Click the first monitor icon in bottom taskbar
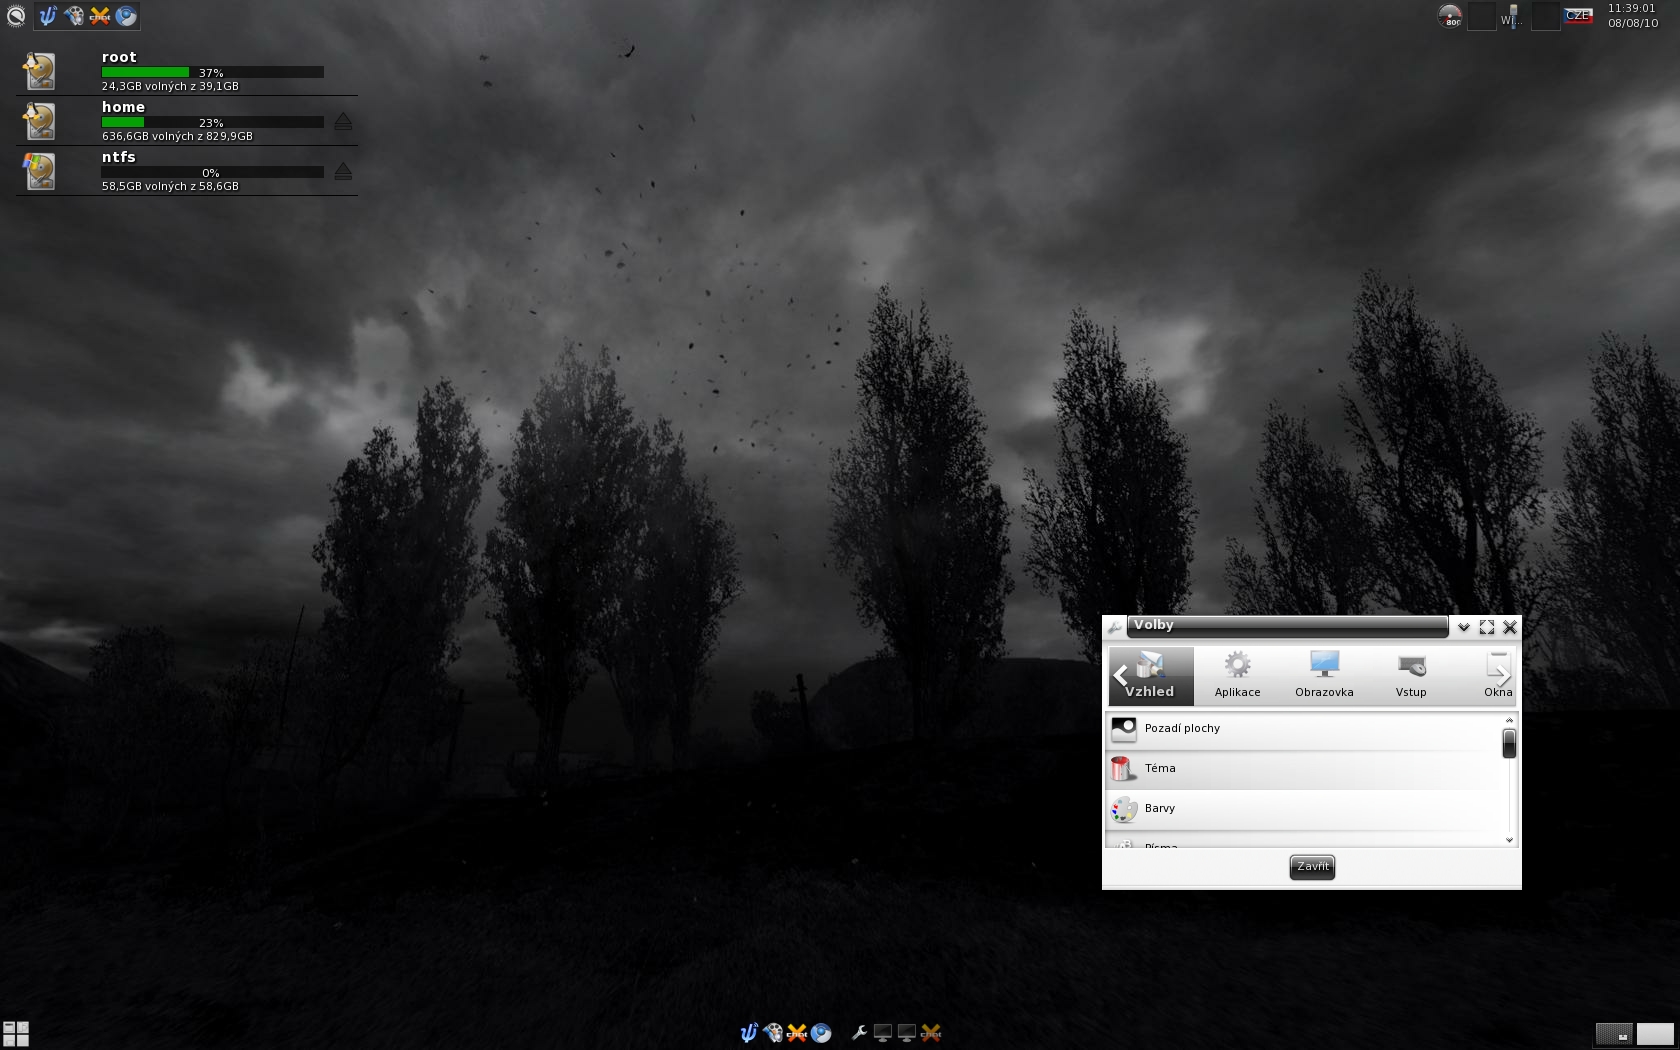 pos(882,1033)
